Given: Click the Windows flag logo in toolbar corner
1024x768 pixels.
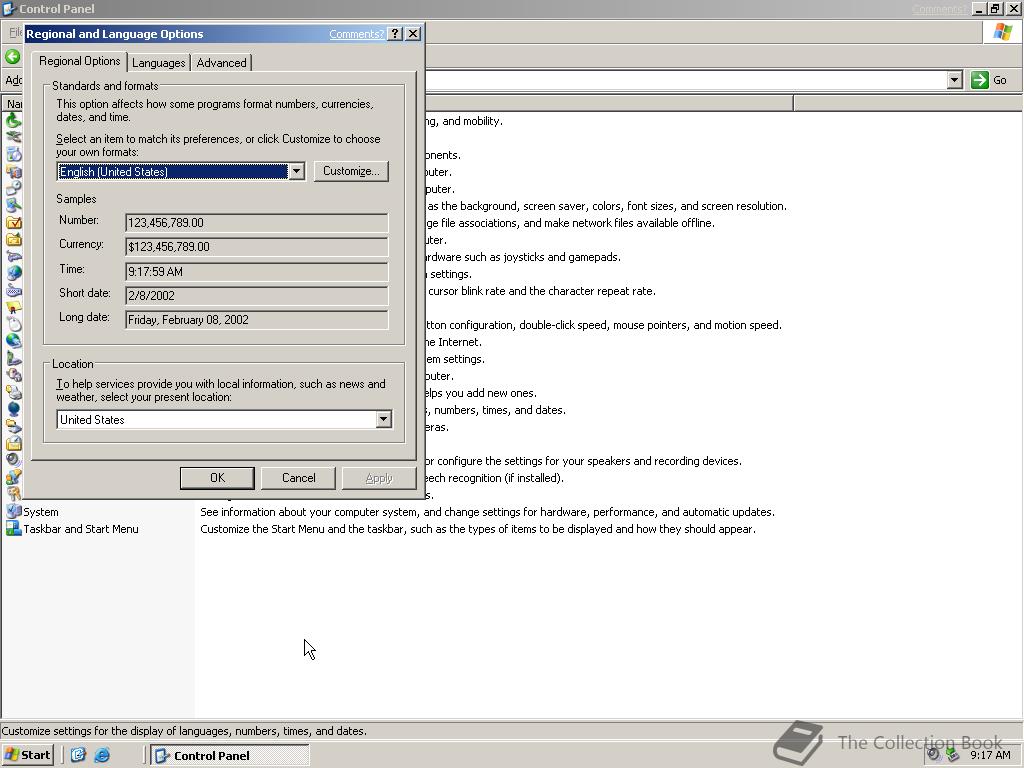Looking at the screenshot, I should 1002,32.
